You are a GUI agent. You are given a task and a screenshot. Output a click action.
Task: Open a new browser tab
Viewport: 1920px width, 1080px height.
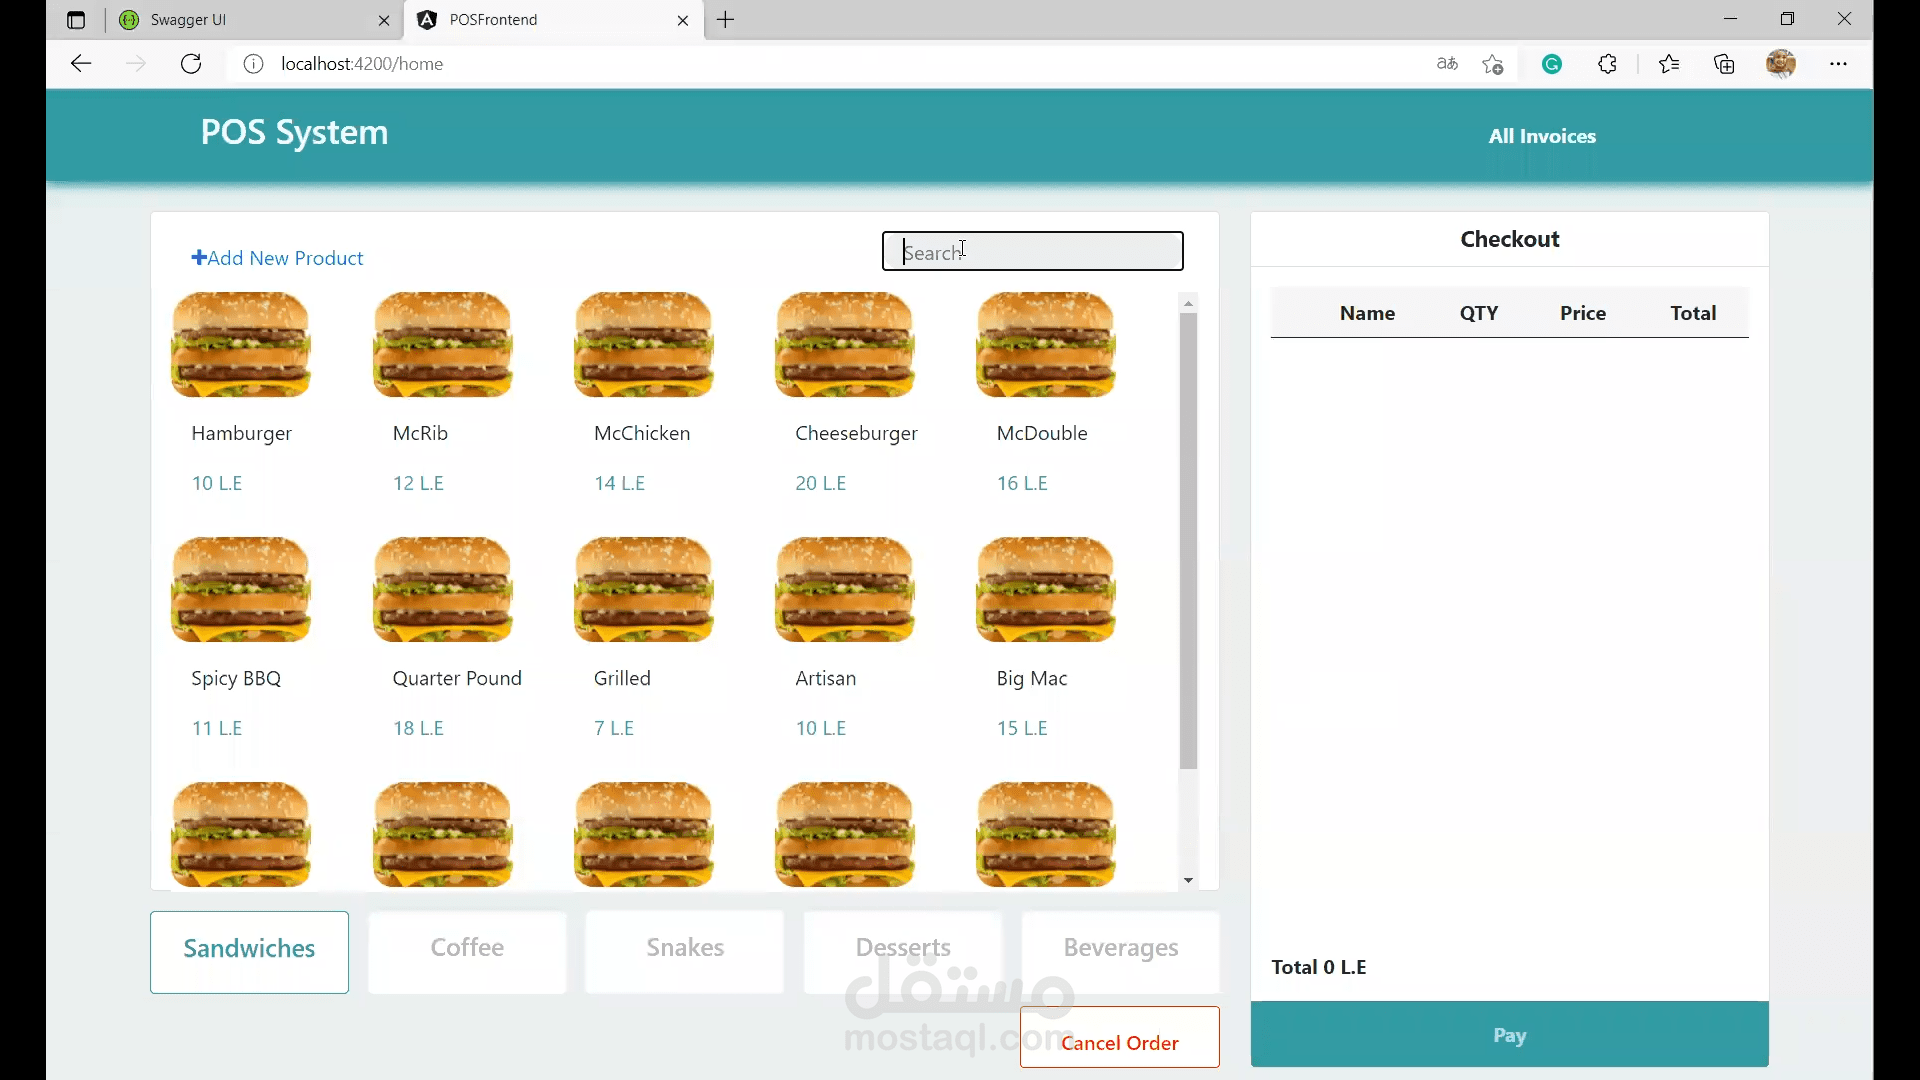coord(726,20)
